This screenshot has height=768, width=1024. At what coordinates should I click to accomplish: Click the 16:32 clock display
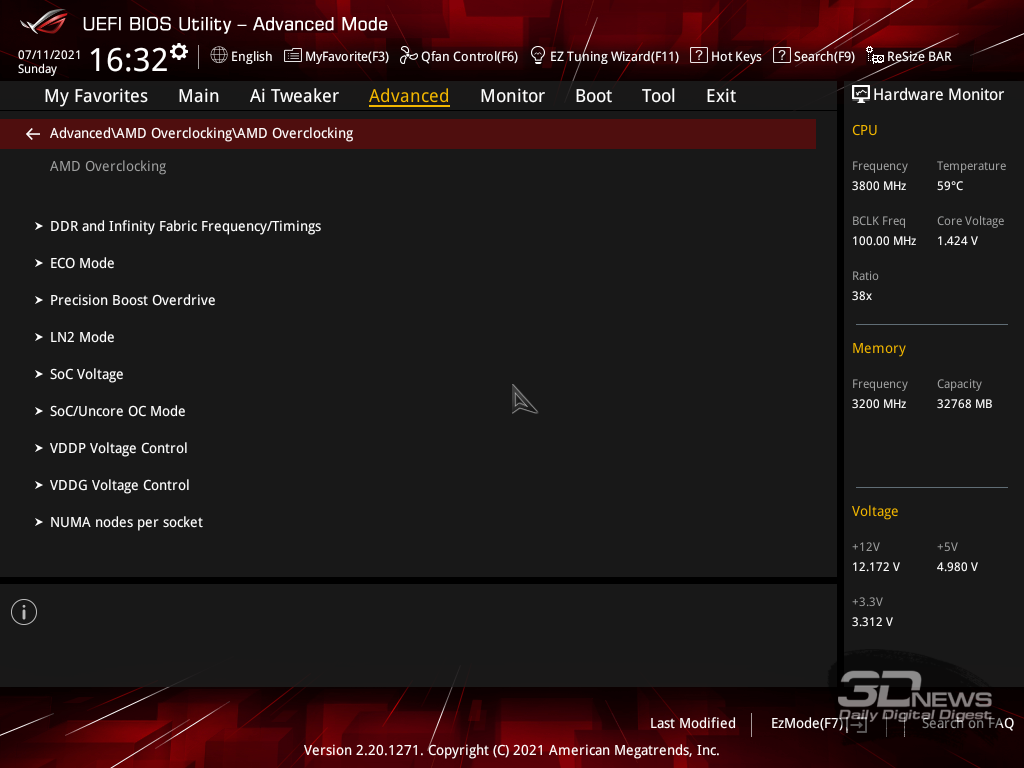(x=128, y=59)
